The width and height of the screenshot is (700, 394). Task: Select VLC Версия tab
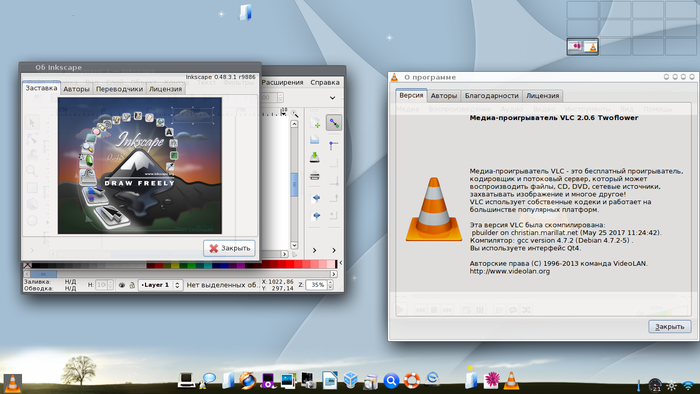click(411, 95)
